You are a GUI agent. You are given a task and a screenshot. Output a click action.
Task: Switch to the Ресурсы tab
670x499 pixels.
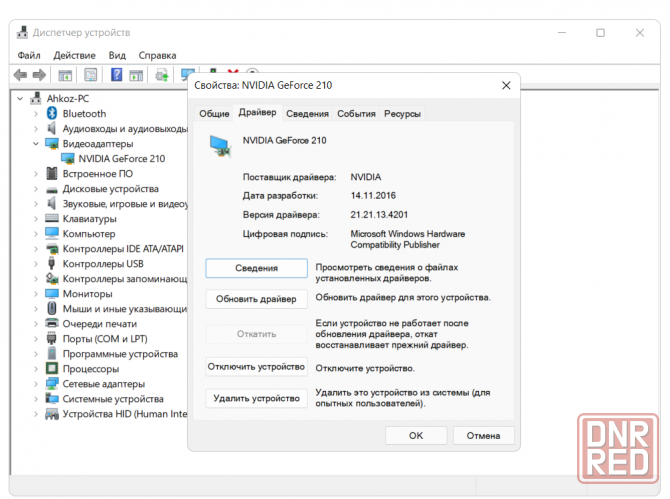pyautogui.click(x=402, y=114)
